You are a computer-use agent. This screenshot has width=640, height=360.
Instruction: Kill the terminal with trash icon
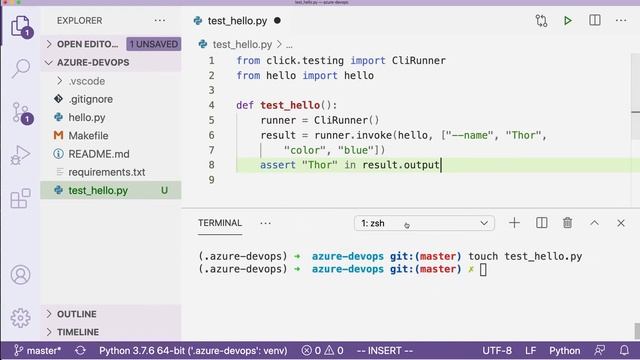point(567,223)
